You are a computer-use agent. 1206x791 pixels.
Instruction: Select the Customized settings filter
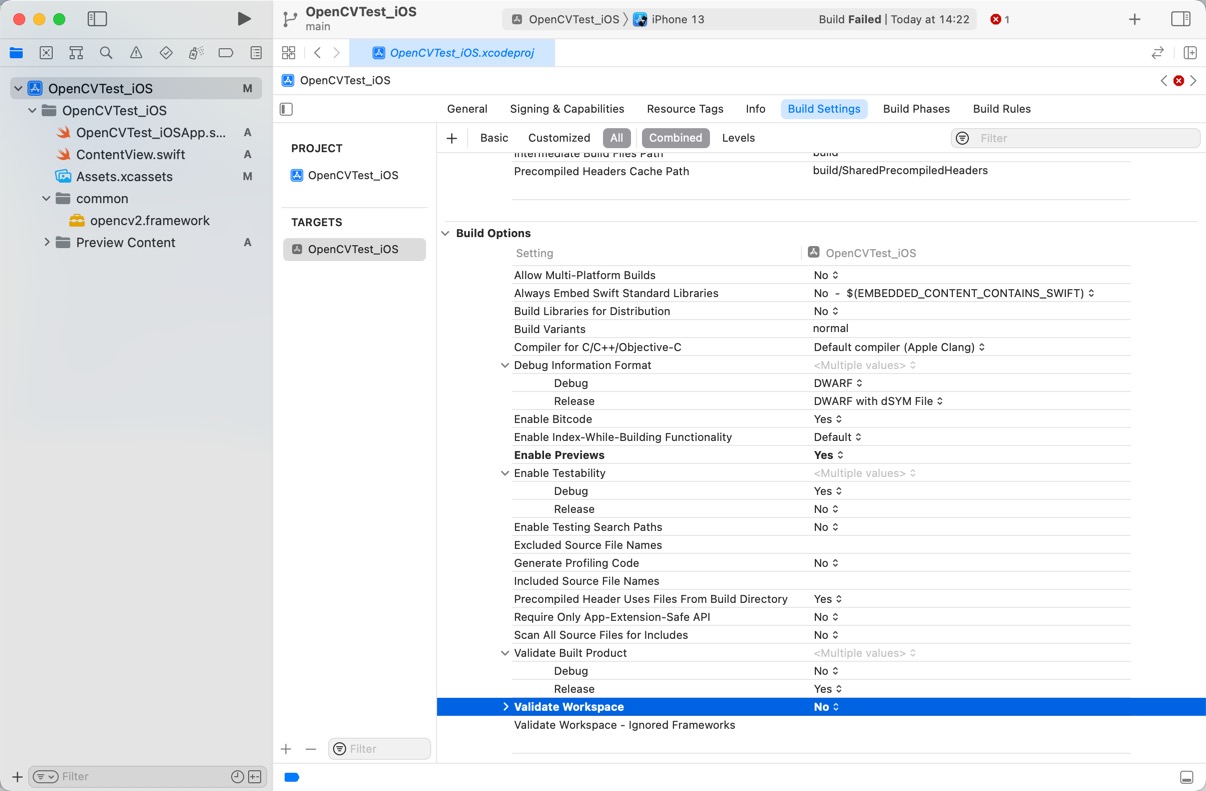(559, 138)
